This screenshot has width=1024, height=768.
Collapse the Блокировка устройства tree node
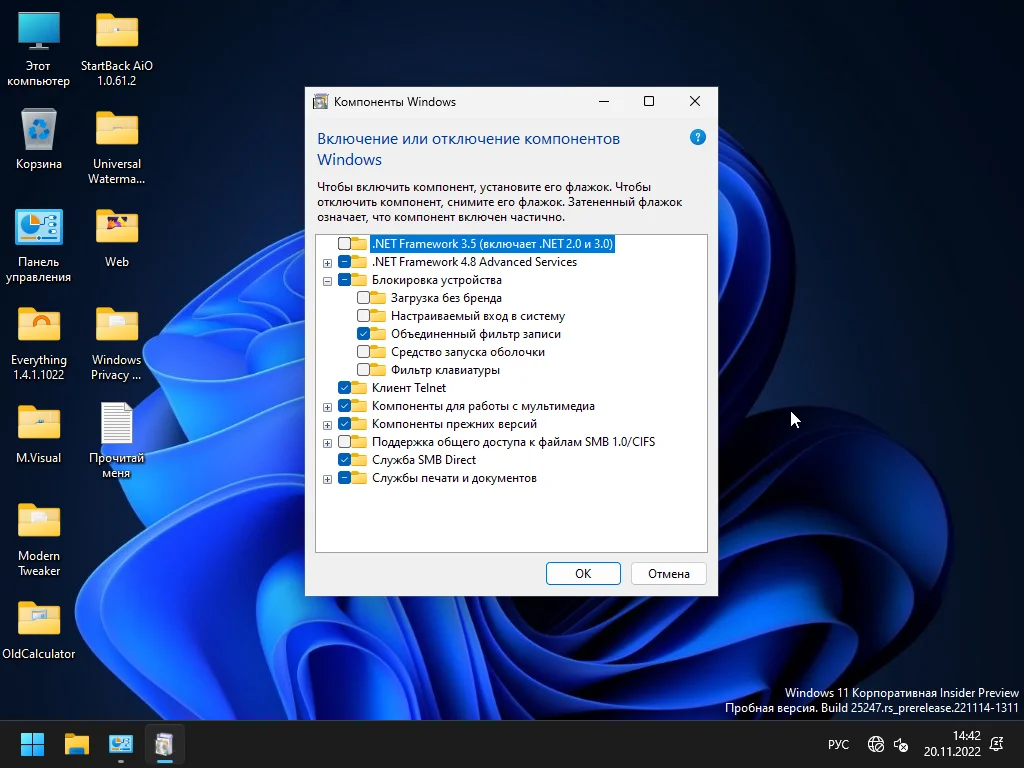click(327, 280)
